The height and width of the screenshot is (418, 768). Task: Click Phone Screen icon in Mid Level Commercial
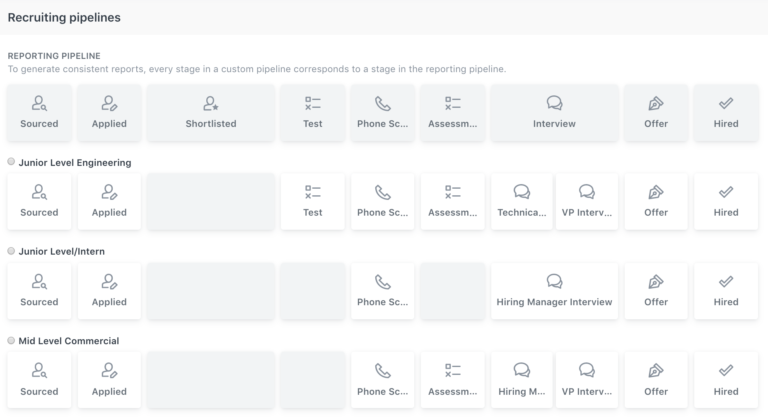[x=383, y=370]
